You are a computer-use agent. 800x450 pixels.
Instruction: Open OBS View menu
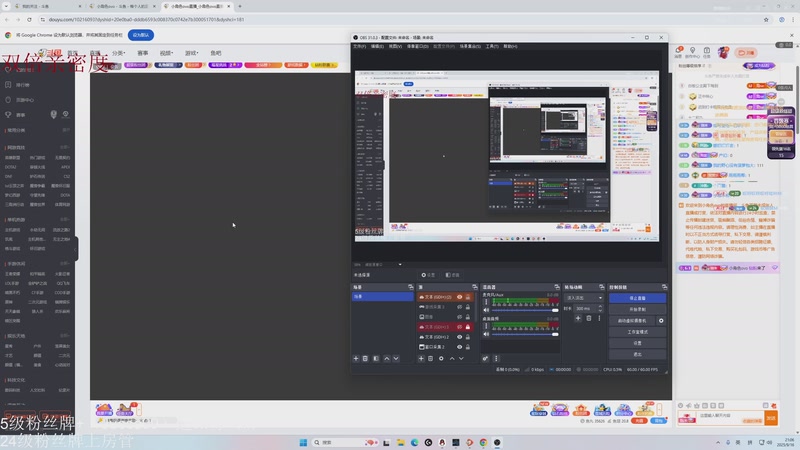(395, 46)
